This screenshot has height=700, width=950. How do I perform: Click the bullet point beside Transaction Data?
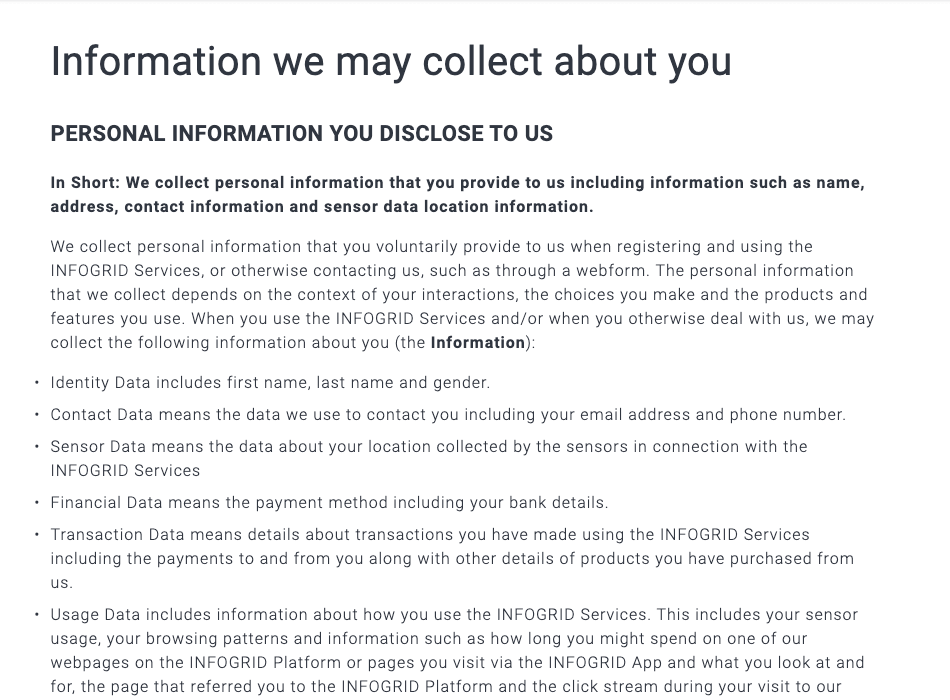[x=37, y=535]
